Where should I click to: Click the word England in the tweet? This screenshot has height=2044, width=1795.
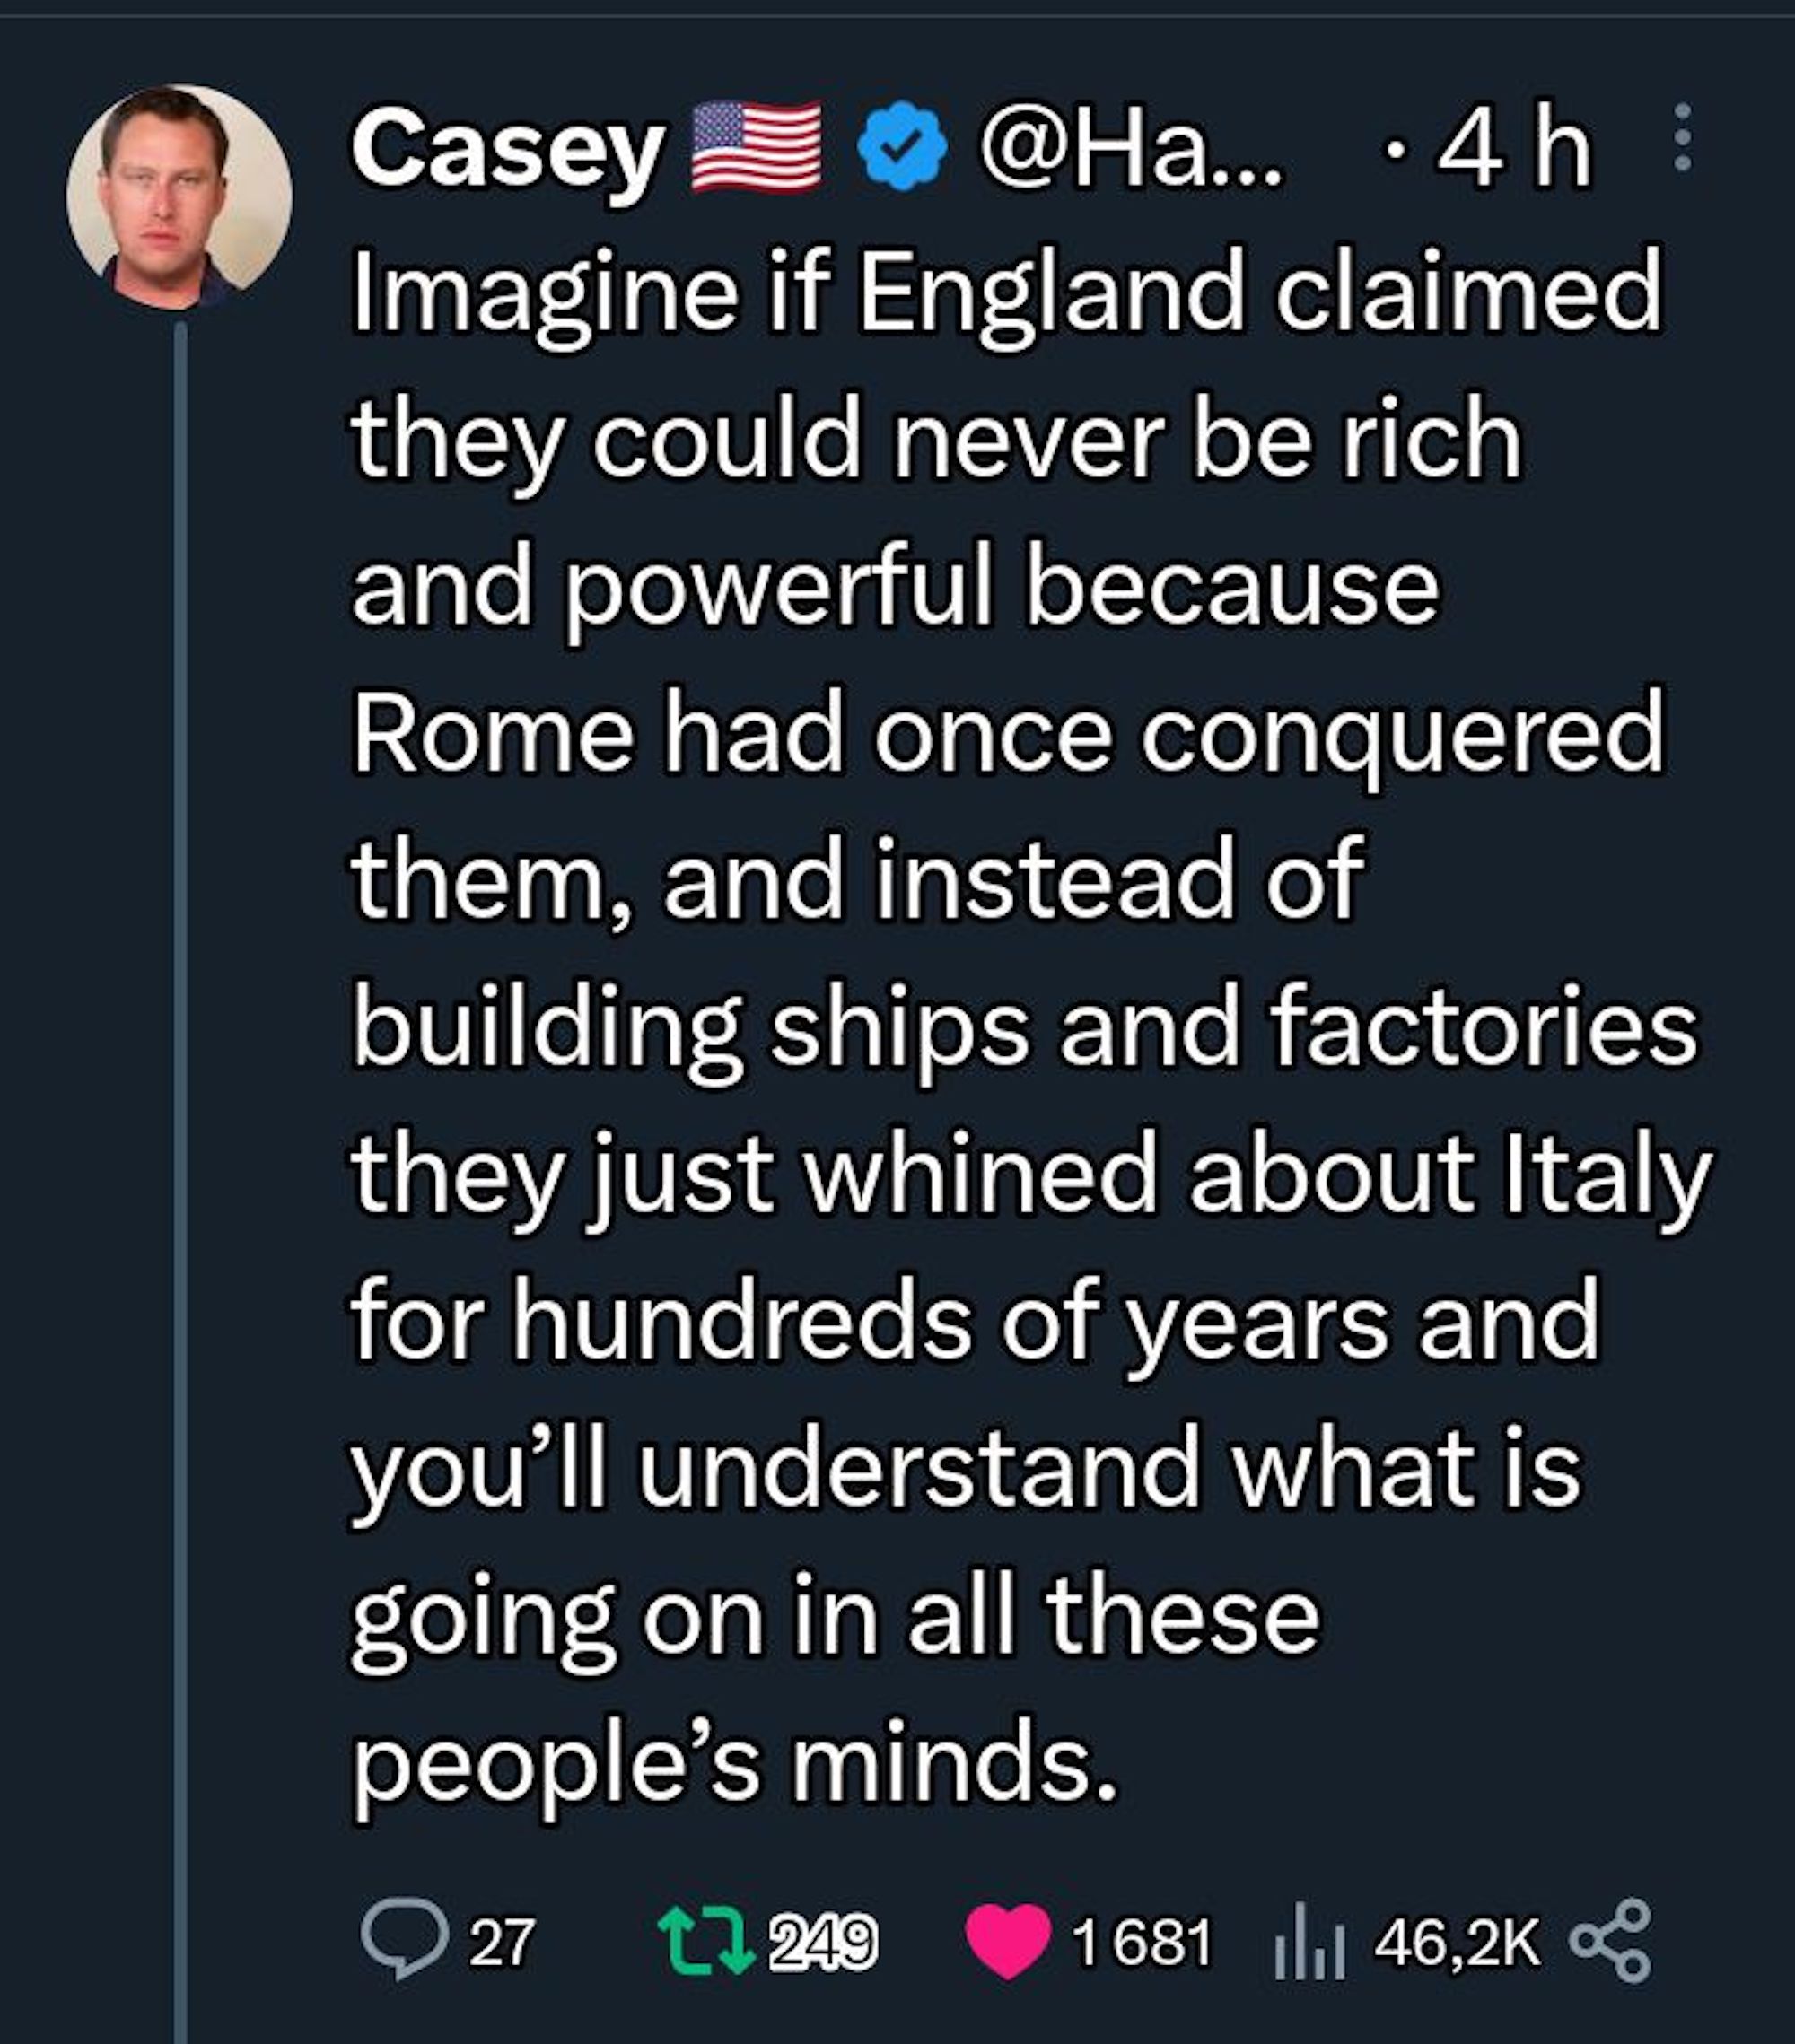click(x=1053, y=295)
